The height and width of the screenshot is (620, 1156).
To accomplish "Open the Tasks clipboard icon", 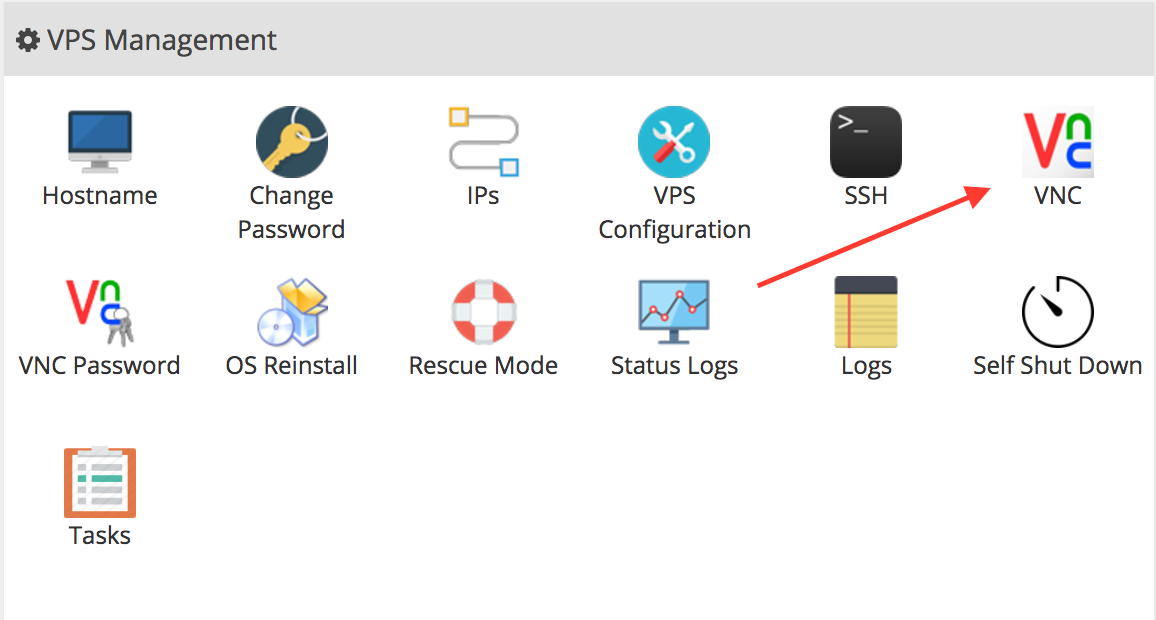I will [100, 482].
